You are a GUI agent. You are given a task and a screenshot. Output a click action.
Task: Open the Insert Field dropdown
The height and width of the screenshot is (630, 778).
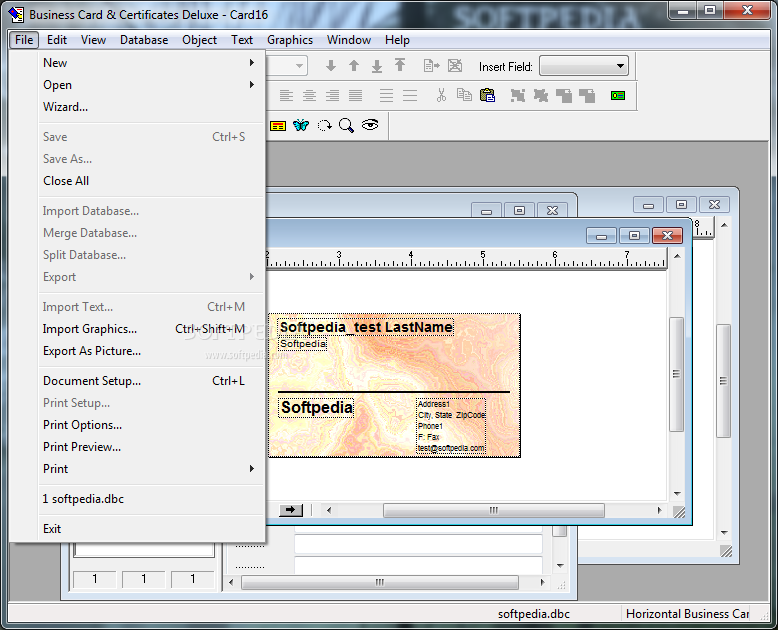pyautogui.click(x=584, y=66)
